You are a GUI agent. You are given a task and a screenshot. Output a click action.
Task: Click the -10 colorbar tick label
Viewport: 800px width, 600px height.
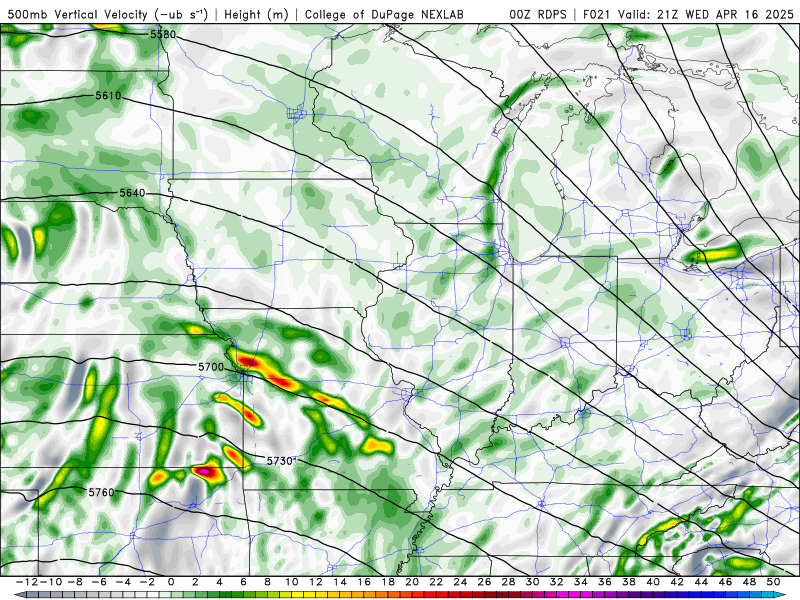click(51, 582)
